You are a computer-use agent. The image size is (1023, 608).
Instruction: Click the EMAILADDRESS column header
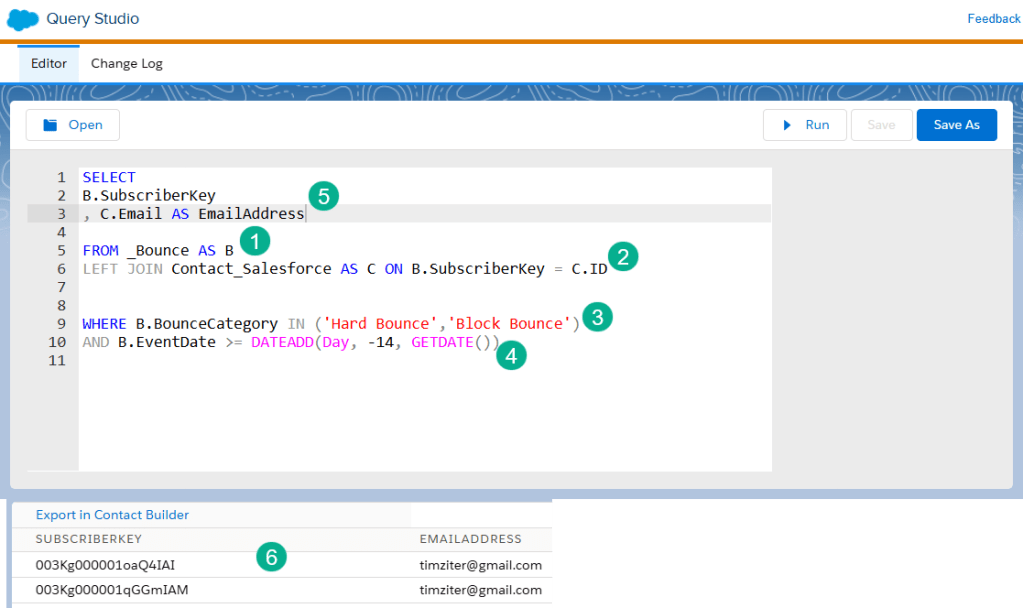click(470, 540)
